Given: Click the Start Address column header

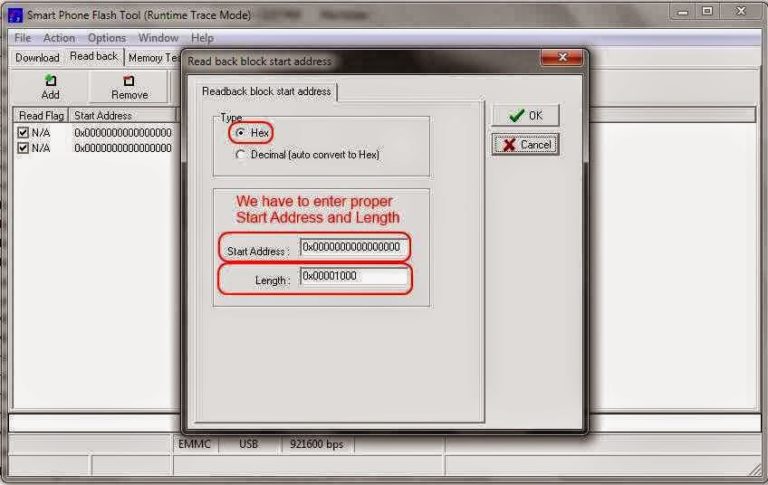Looking at the screenshot, I should click(x=122, y=116).
